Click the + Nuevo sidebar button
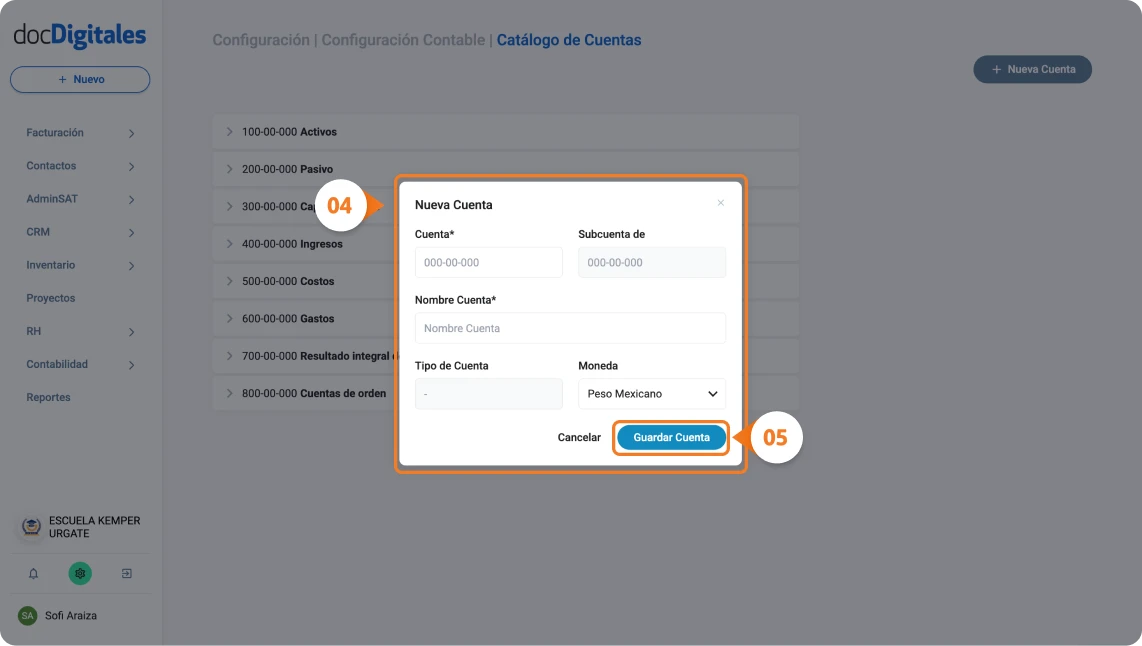Screen dimensions: 1142x646 tap(79, 79)
